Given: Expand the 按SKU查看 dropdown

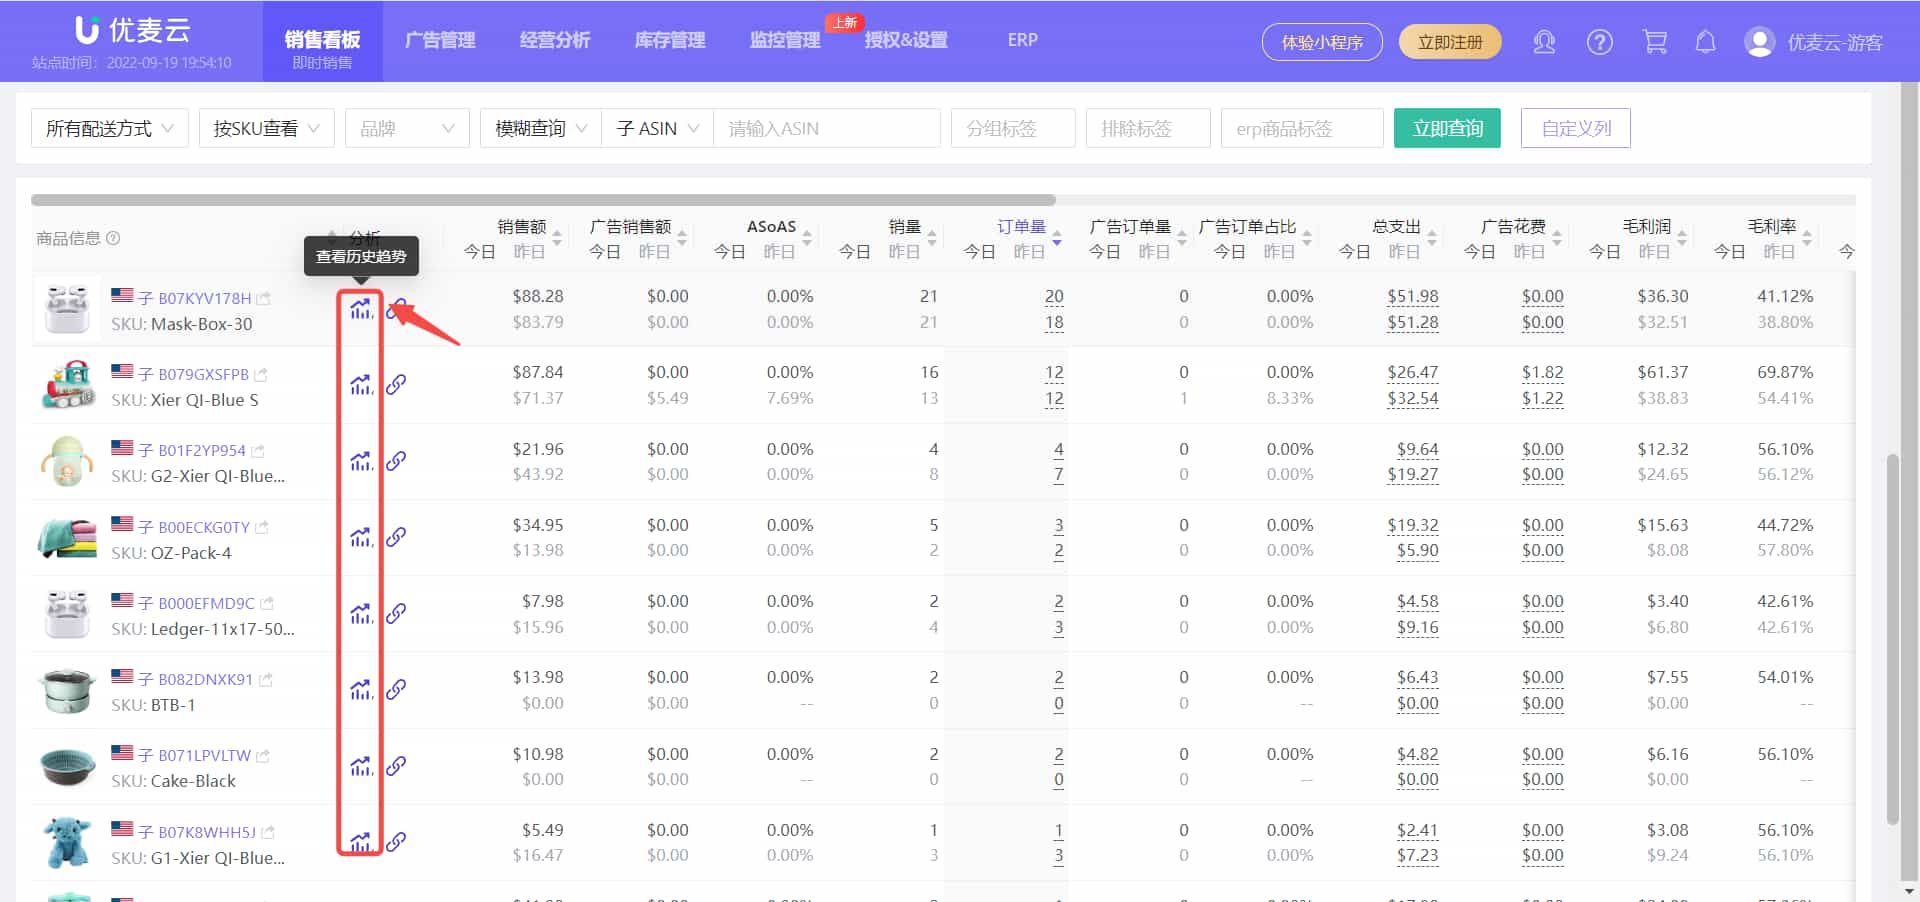Looking at the screenshot, I should (266, 128).
